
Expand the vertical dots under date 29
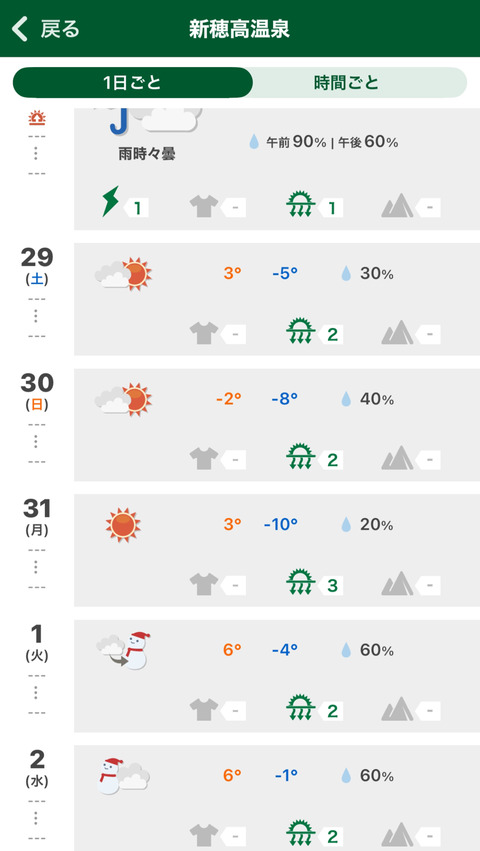click(36, 316)
